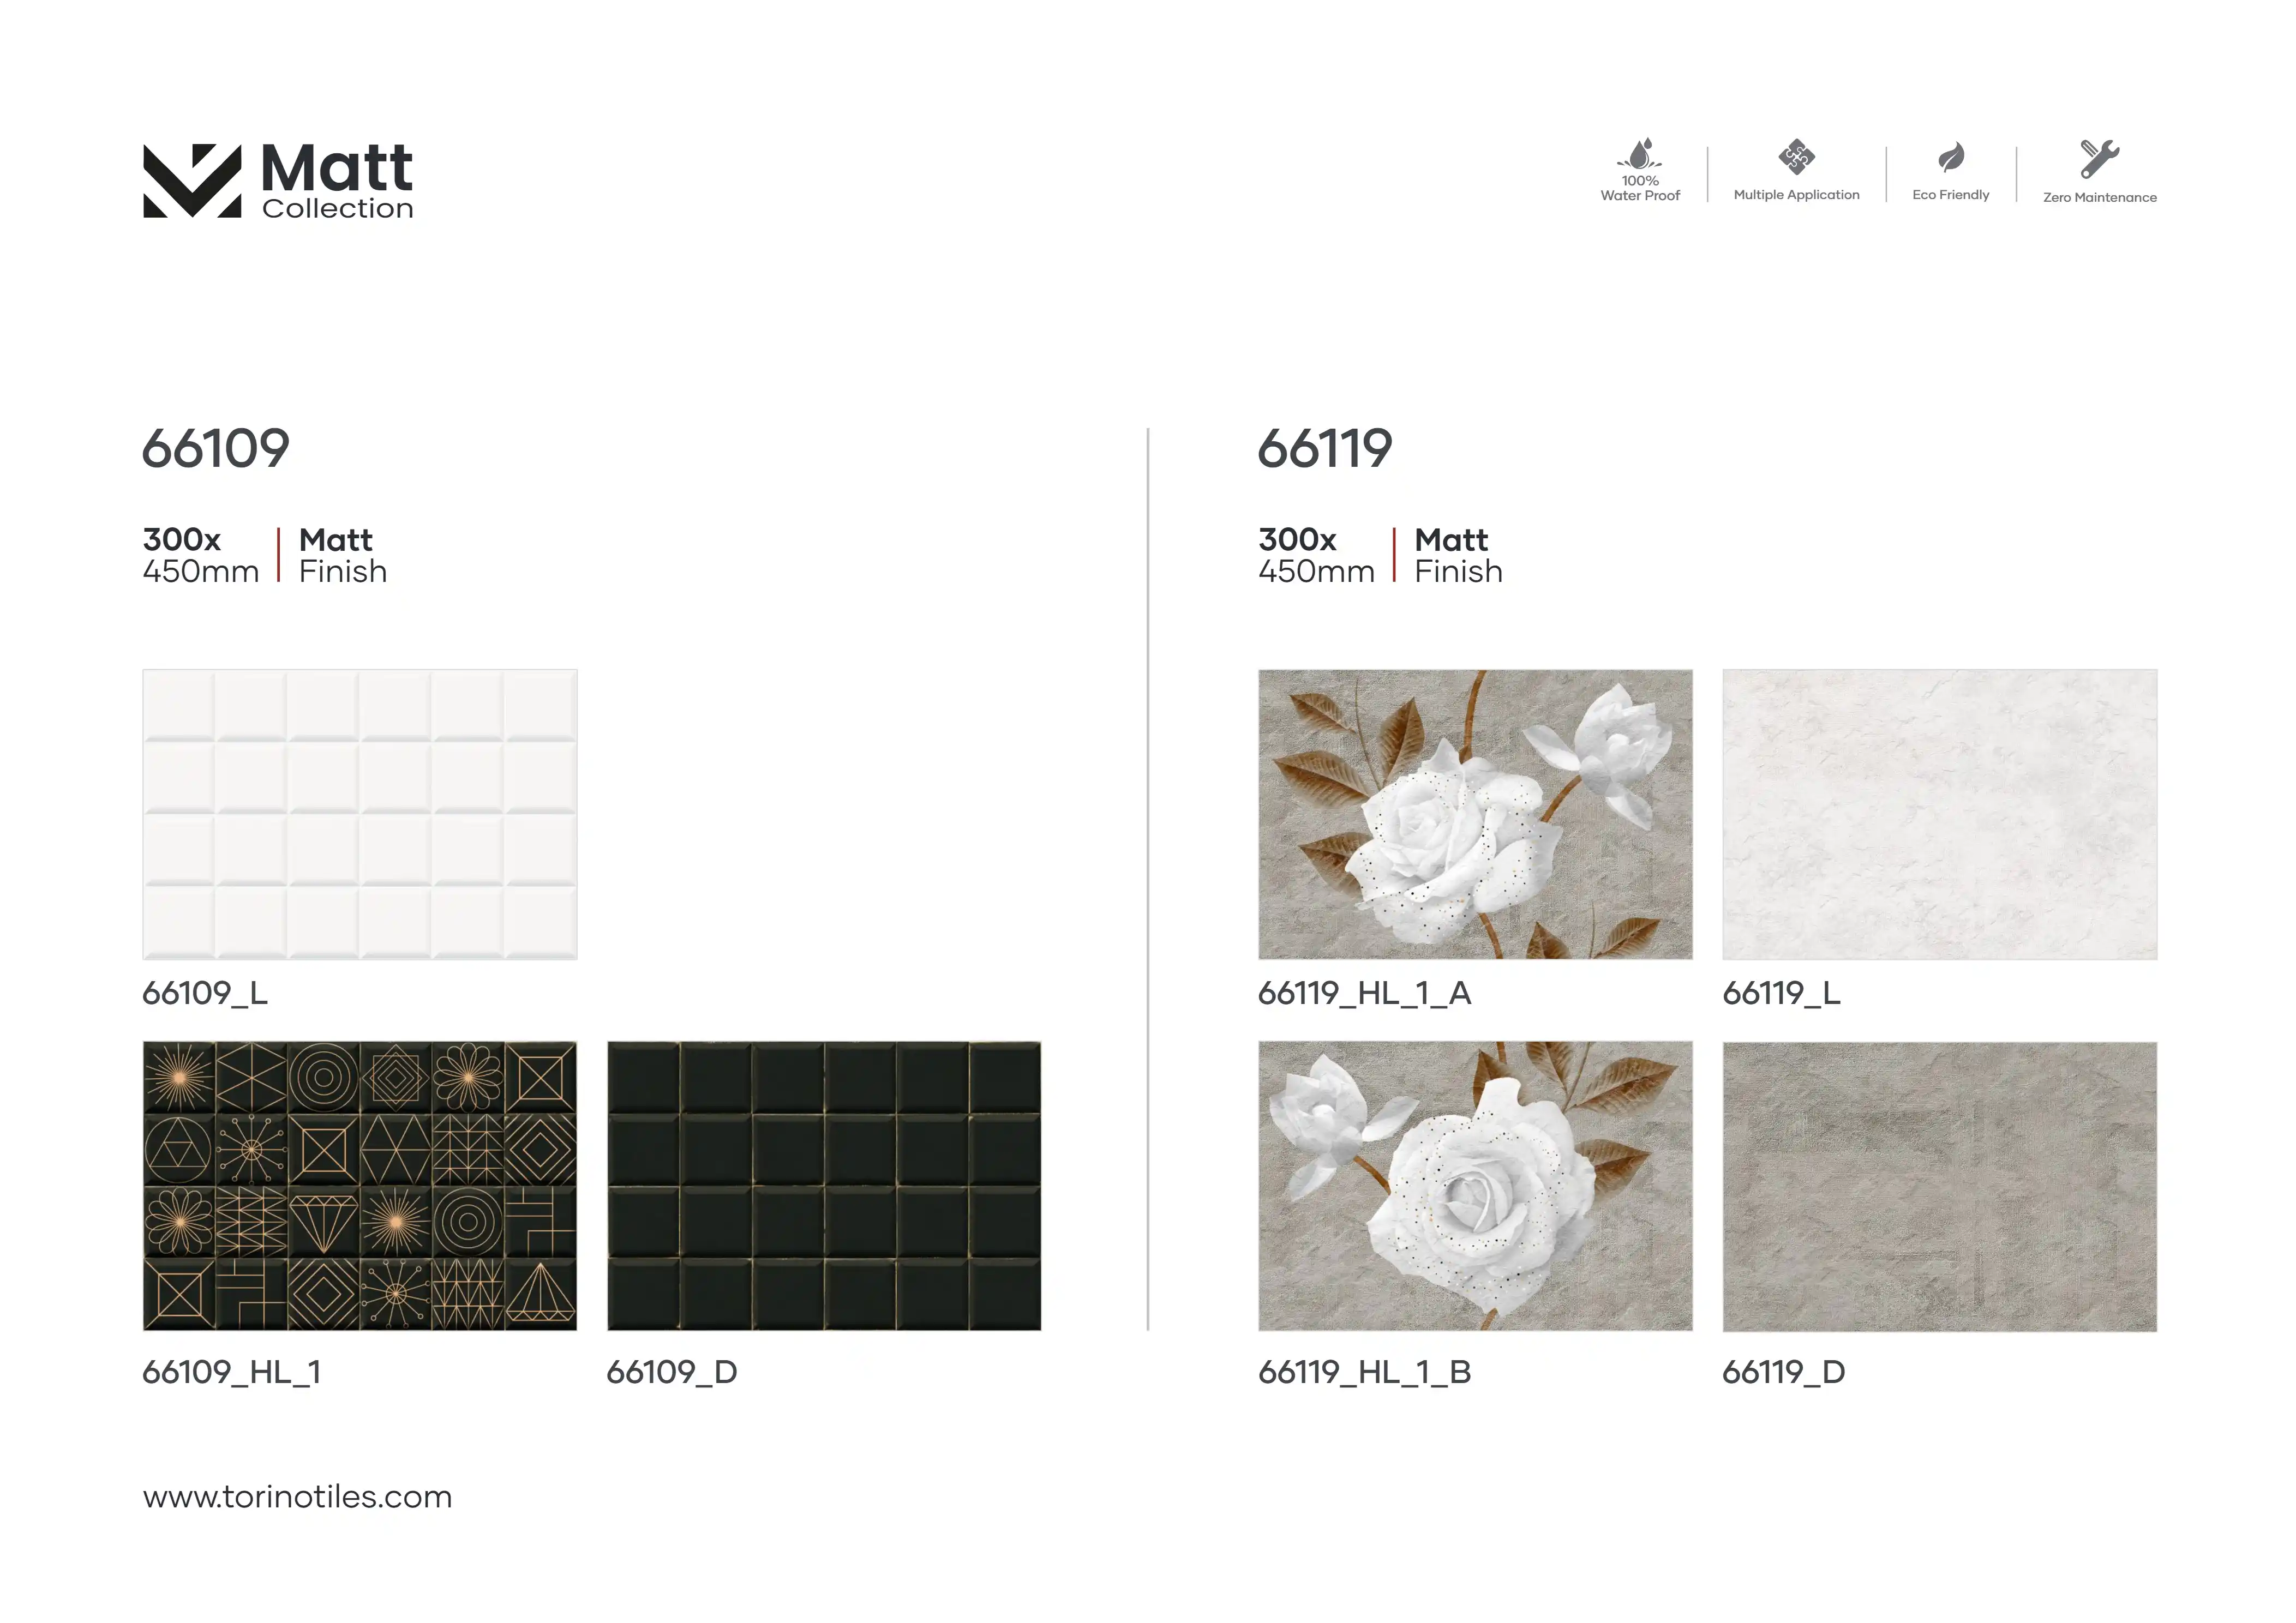Click the Zero Maintenance label text
This screenshot has height=1623, width=2296.
[x=2099, y=198]
